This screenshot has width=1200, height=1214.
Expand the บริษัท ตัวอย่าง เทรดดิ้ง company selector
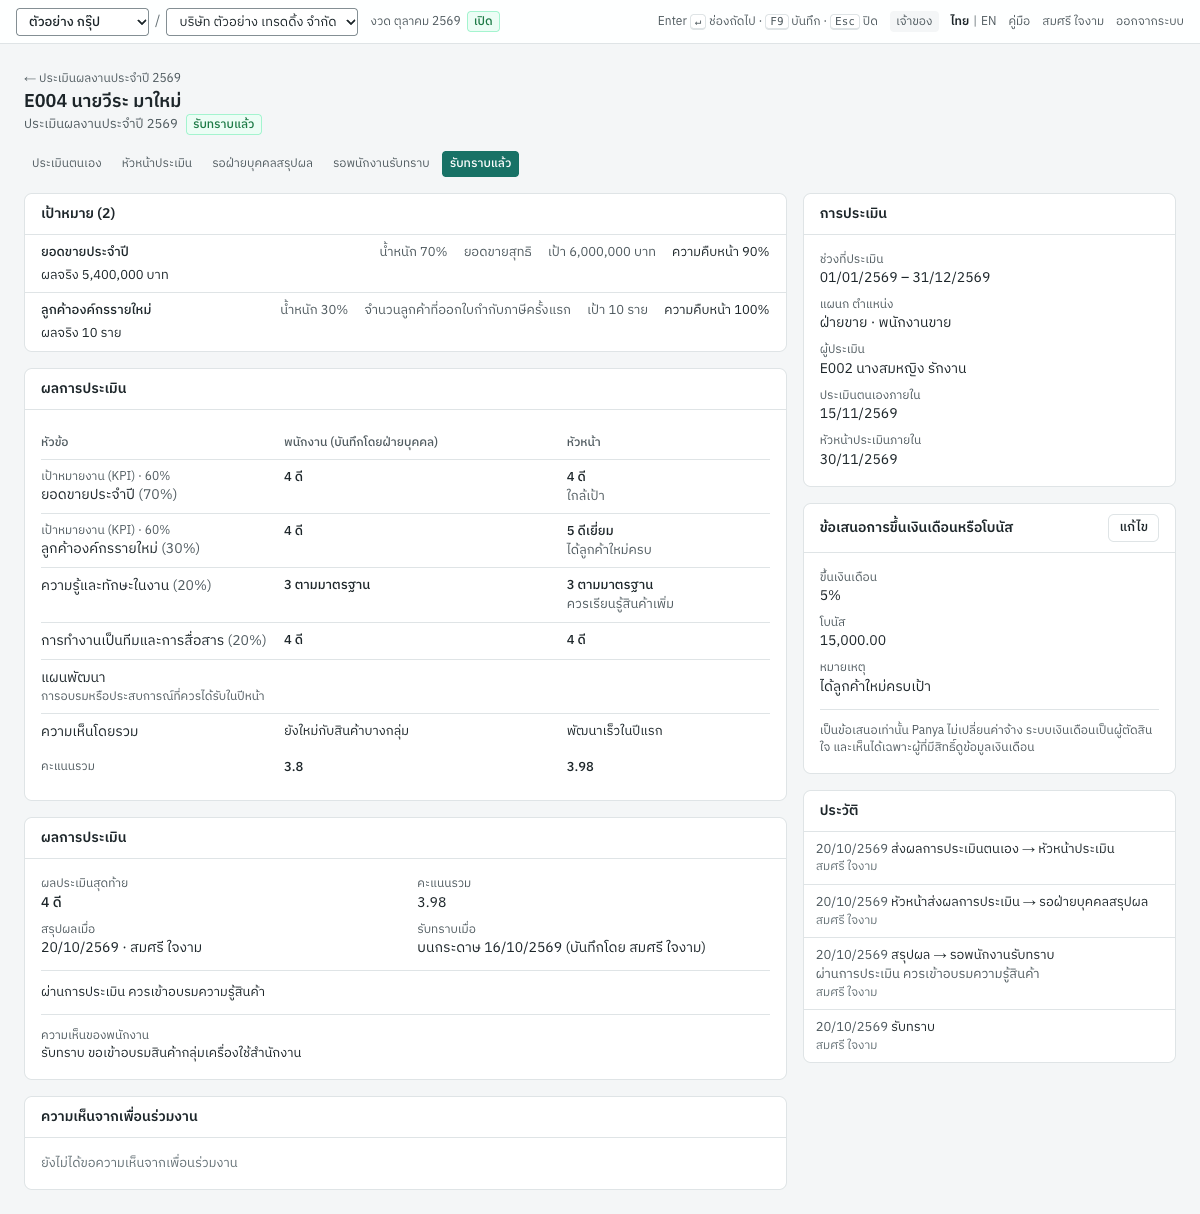(x=262, y=22)
